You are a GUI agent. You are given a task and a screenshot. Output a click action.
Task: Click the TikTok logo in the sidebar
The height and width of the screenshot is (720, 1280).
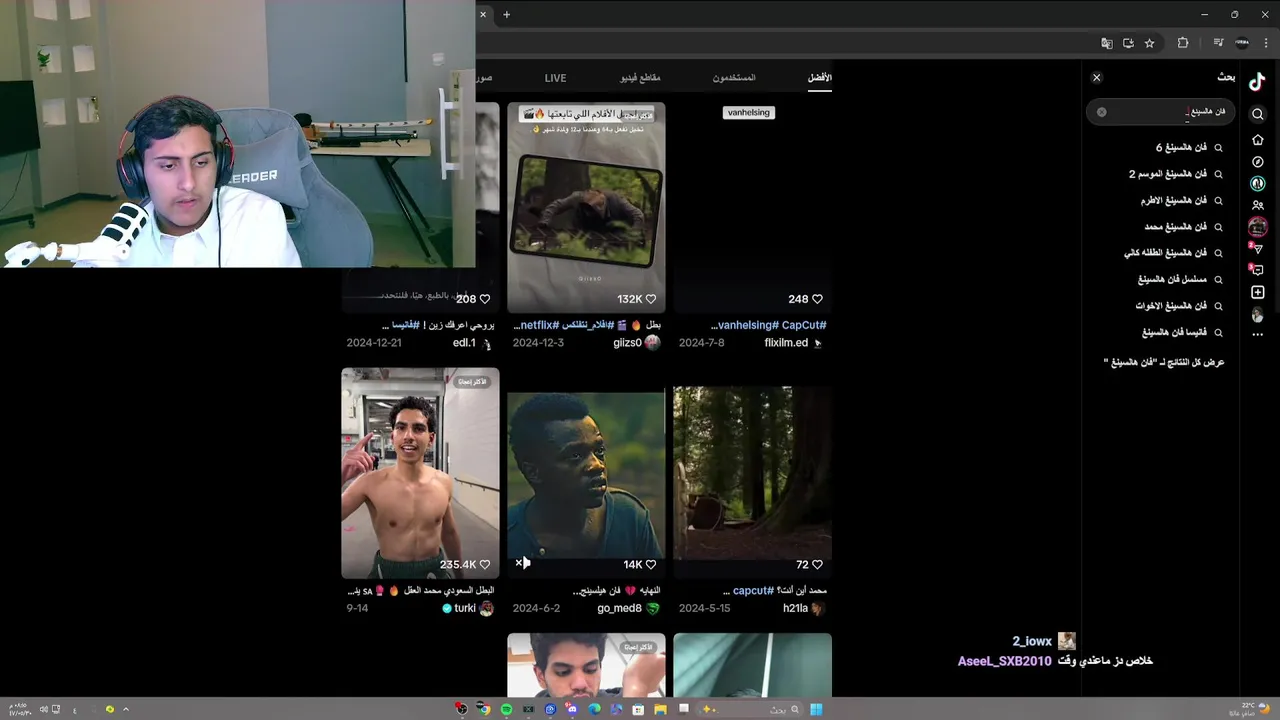[1257, 83]
